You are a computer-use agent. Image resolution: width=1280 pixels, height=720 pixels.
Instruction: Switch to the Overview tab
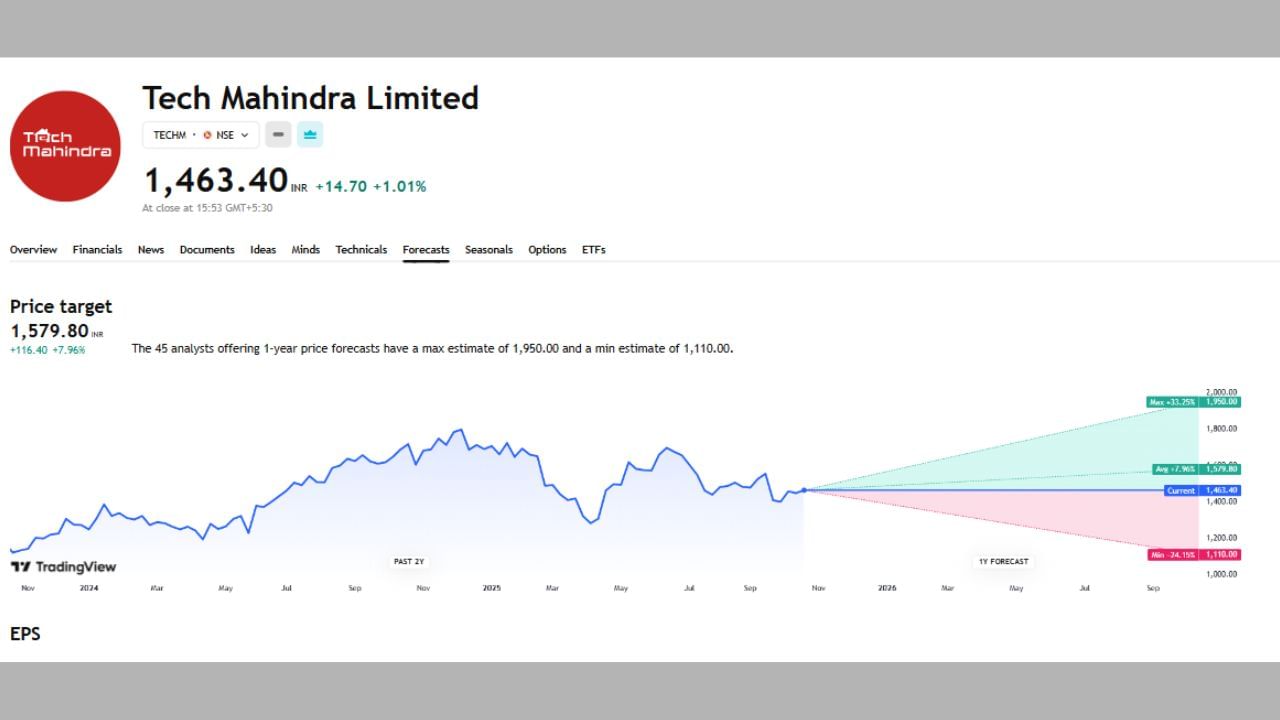[33, 250]
